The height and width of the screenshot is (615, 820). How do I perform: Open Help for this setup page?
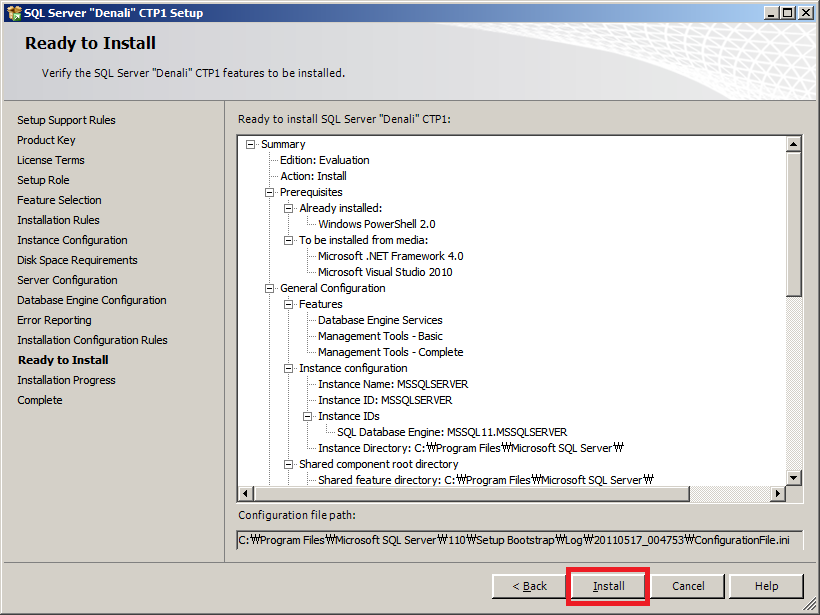pos(766,586)
